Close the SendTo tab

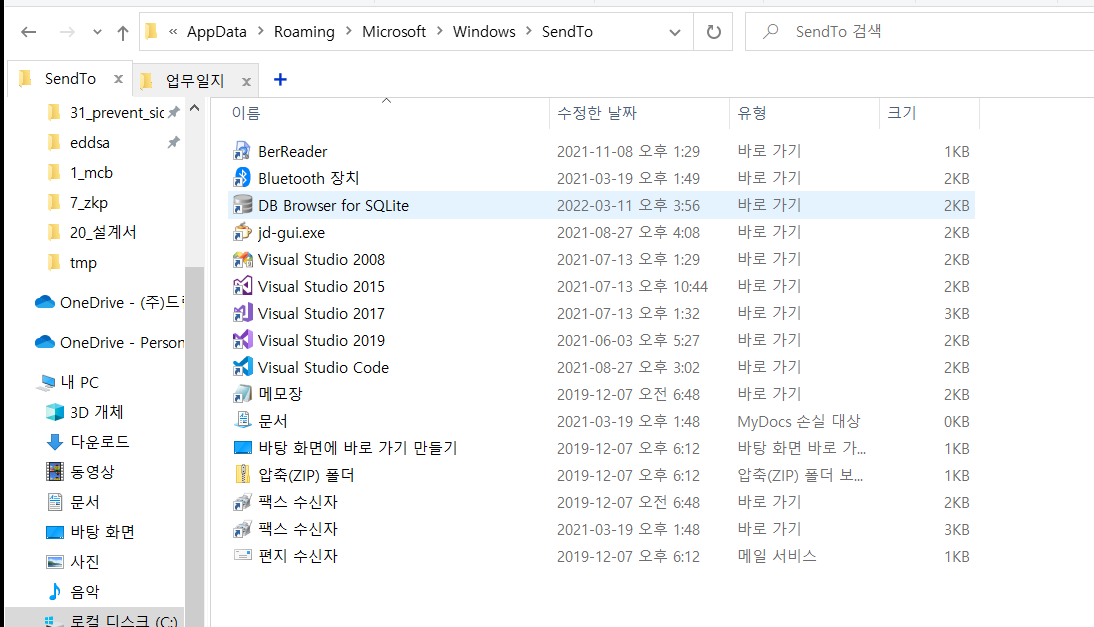tap(119, 79)
